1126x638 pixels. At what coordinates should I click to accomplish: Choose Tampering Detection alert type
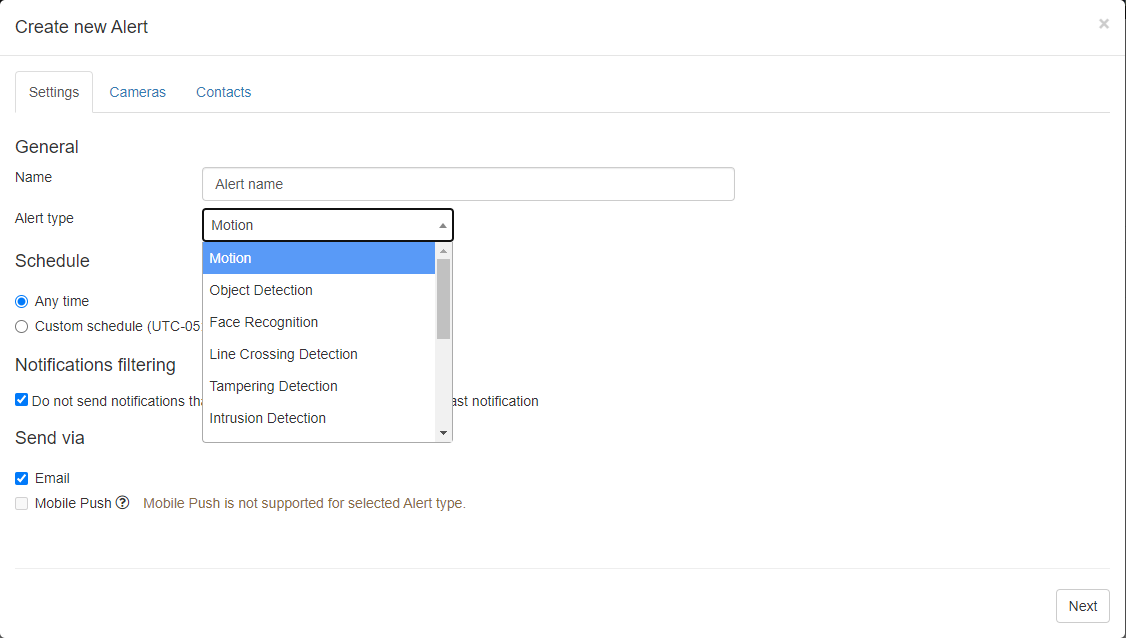(x=319, y=386)
